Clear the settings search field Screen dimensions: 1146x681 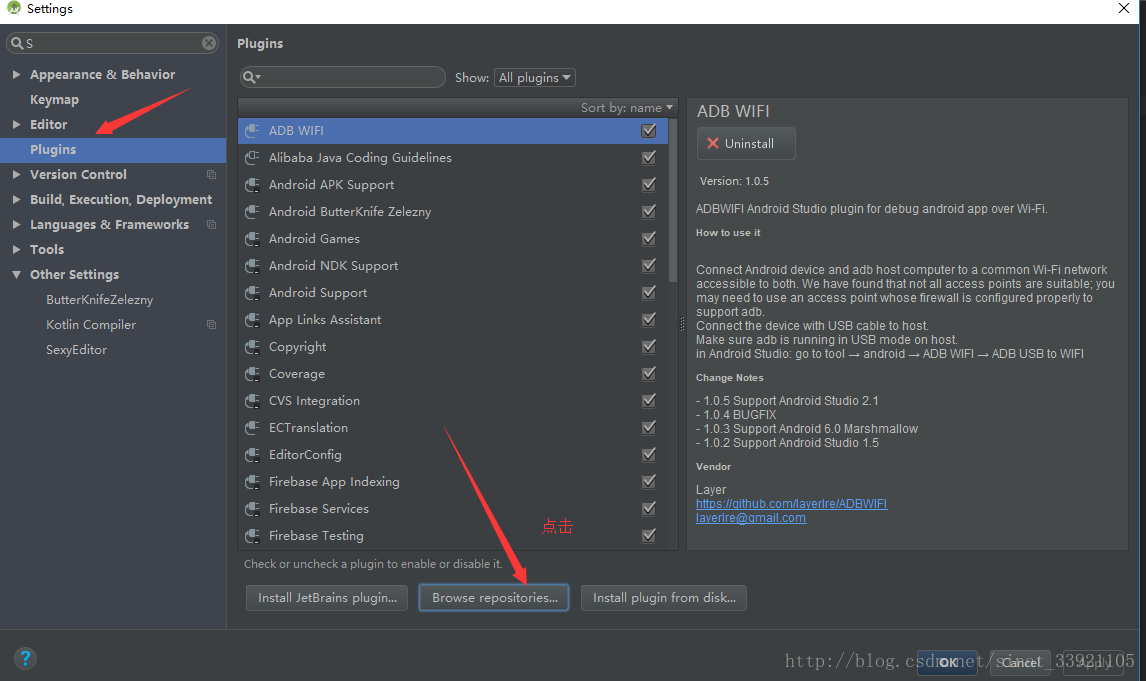pos(209,43)
